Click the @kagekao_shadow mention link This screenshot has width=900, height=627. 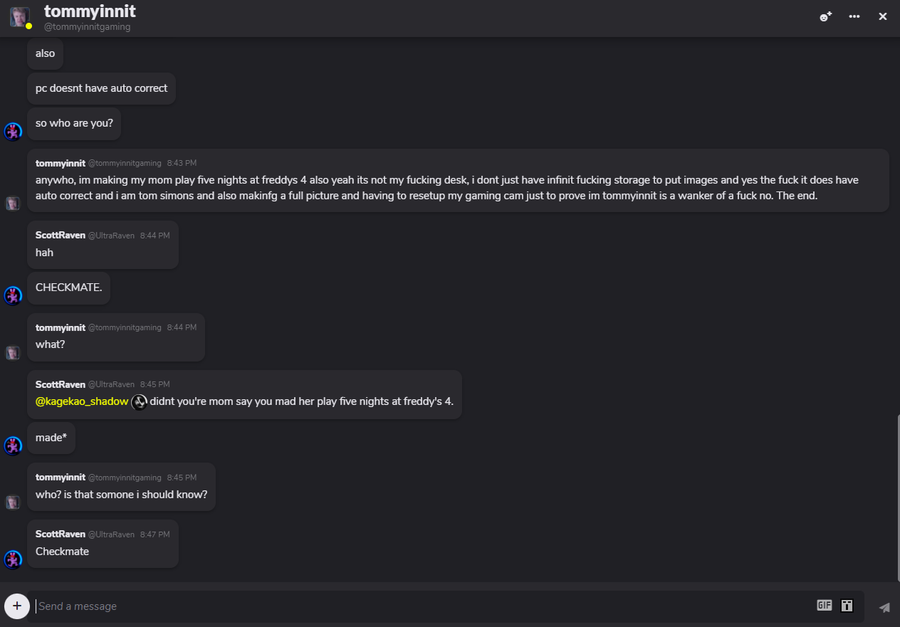[x=82, y=401]
